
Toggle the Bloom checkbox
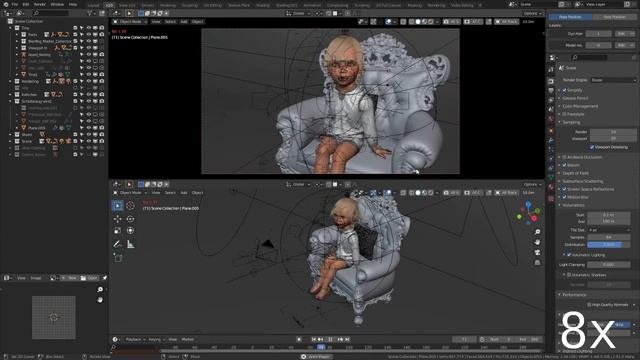click(x=564, y=165)
